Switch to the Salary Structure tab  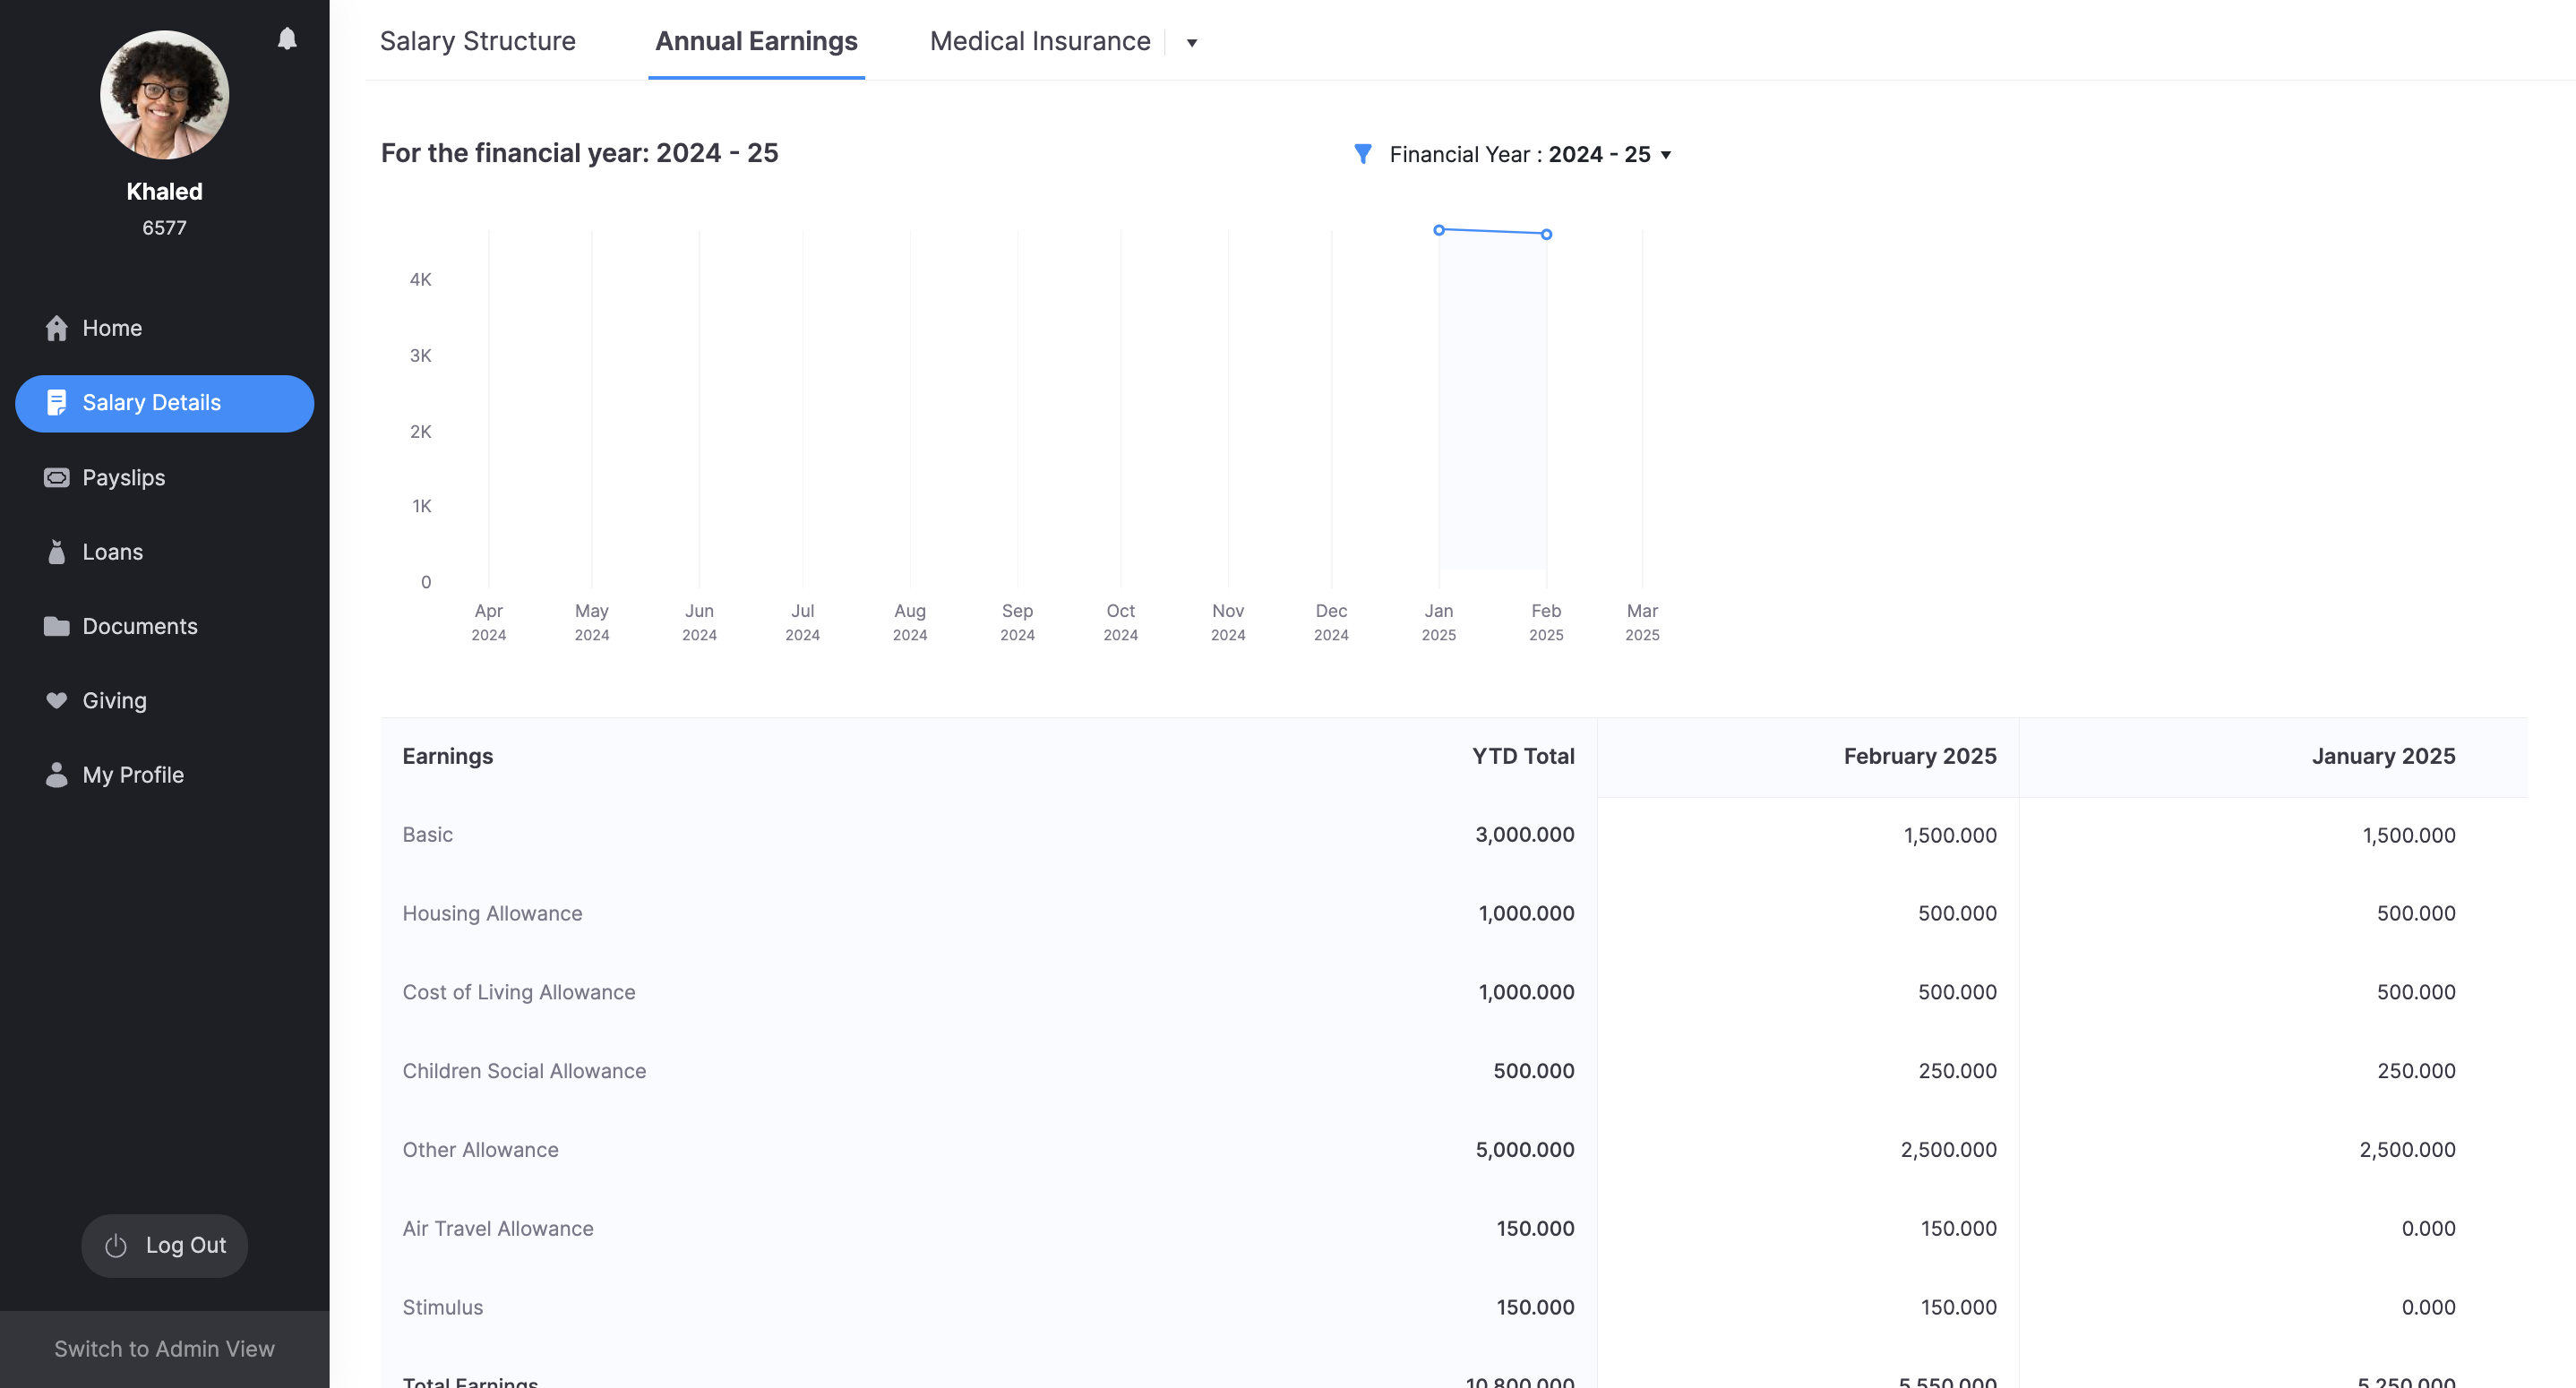point(477,41)
